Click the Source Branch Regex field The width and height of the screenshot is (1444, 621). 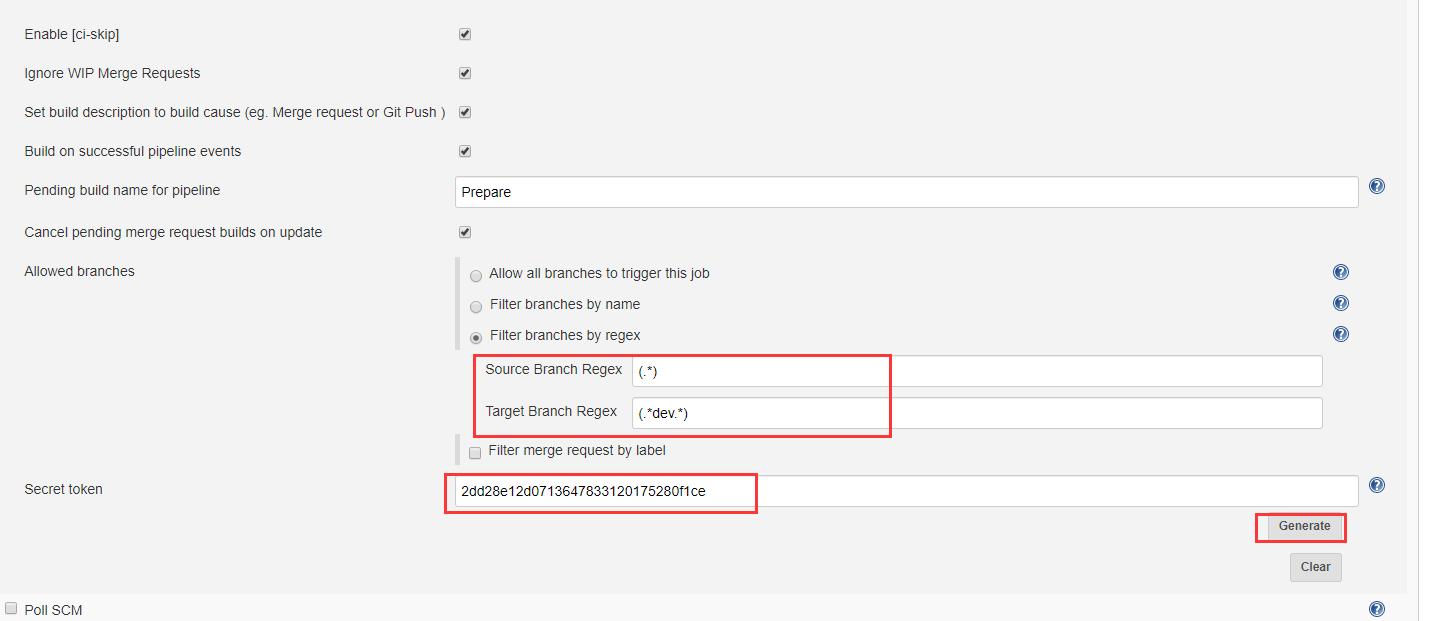(976, 371)
